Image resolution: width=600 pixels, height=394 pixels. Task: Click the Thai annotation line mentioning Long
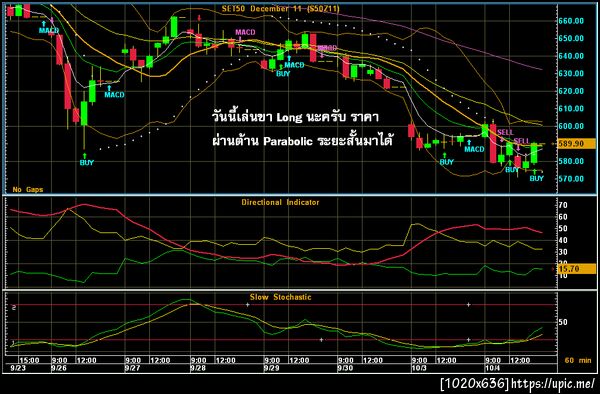coord(295,117)
